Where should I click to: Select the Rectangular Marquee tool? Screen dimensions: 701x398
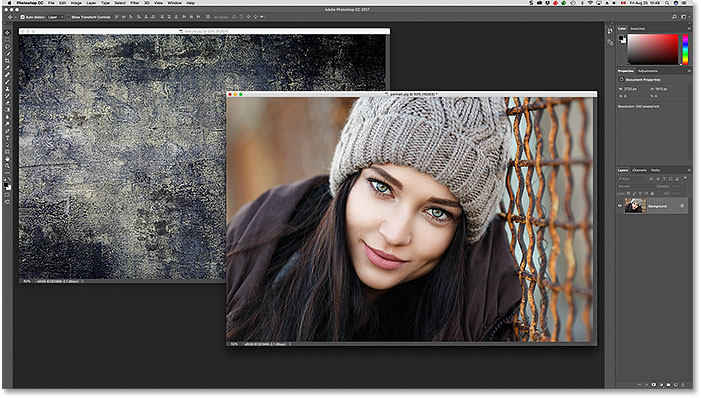click(7, 40)
